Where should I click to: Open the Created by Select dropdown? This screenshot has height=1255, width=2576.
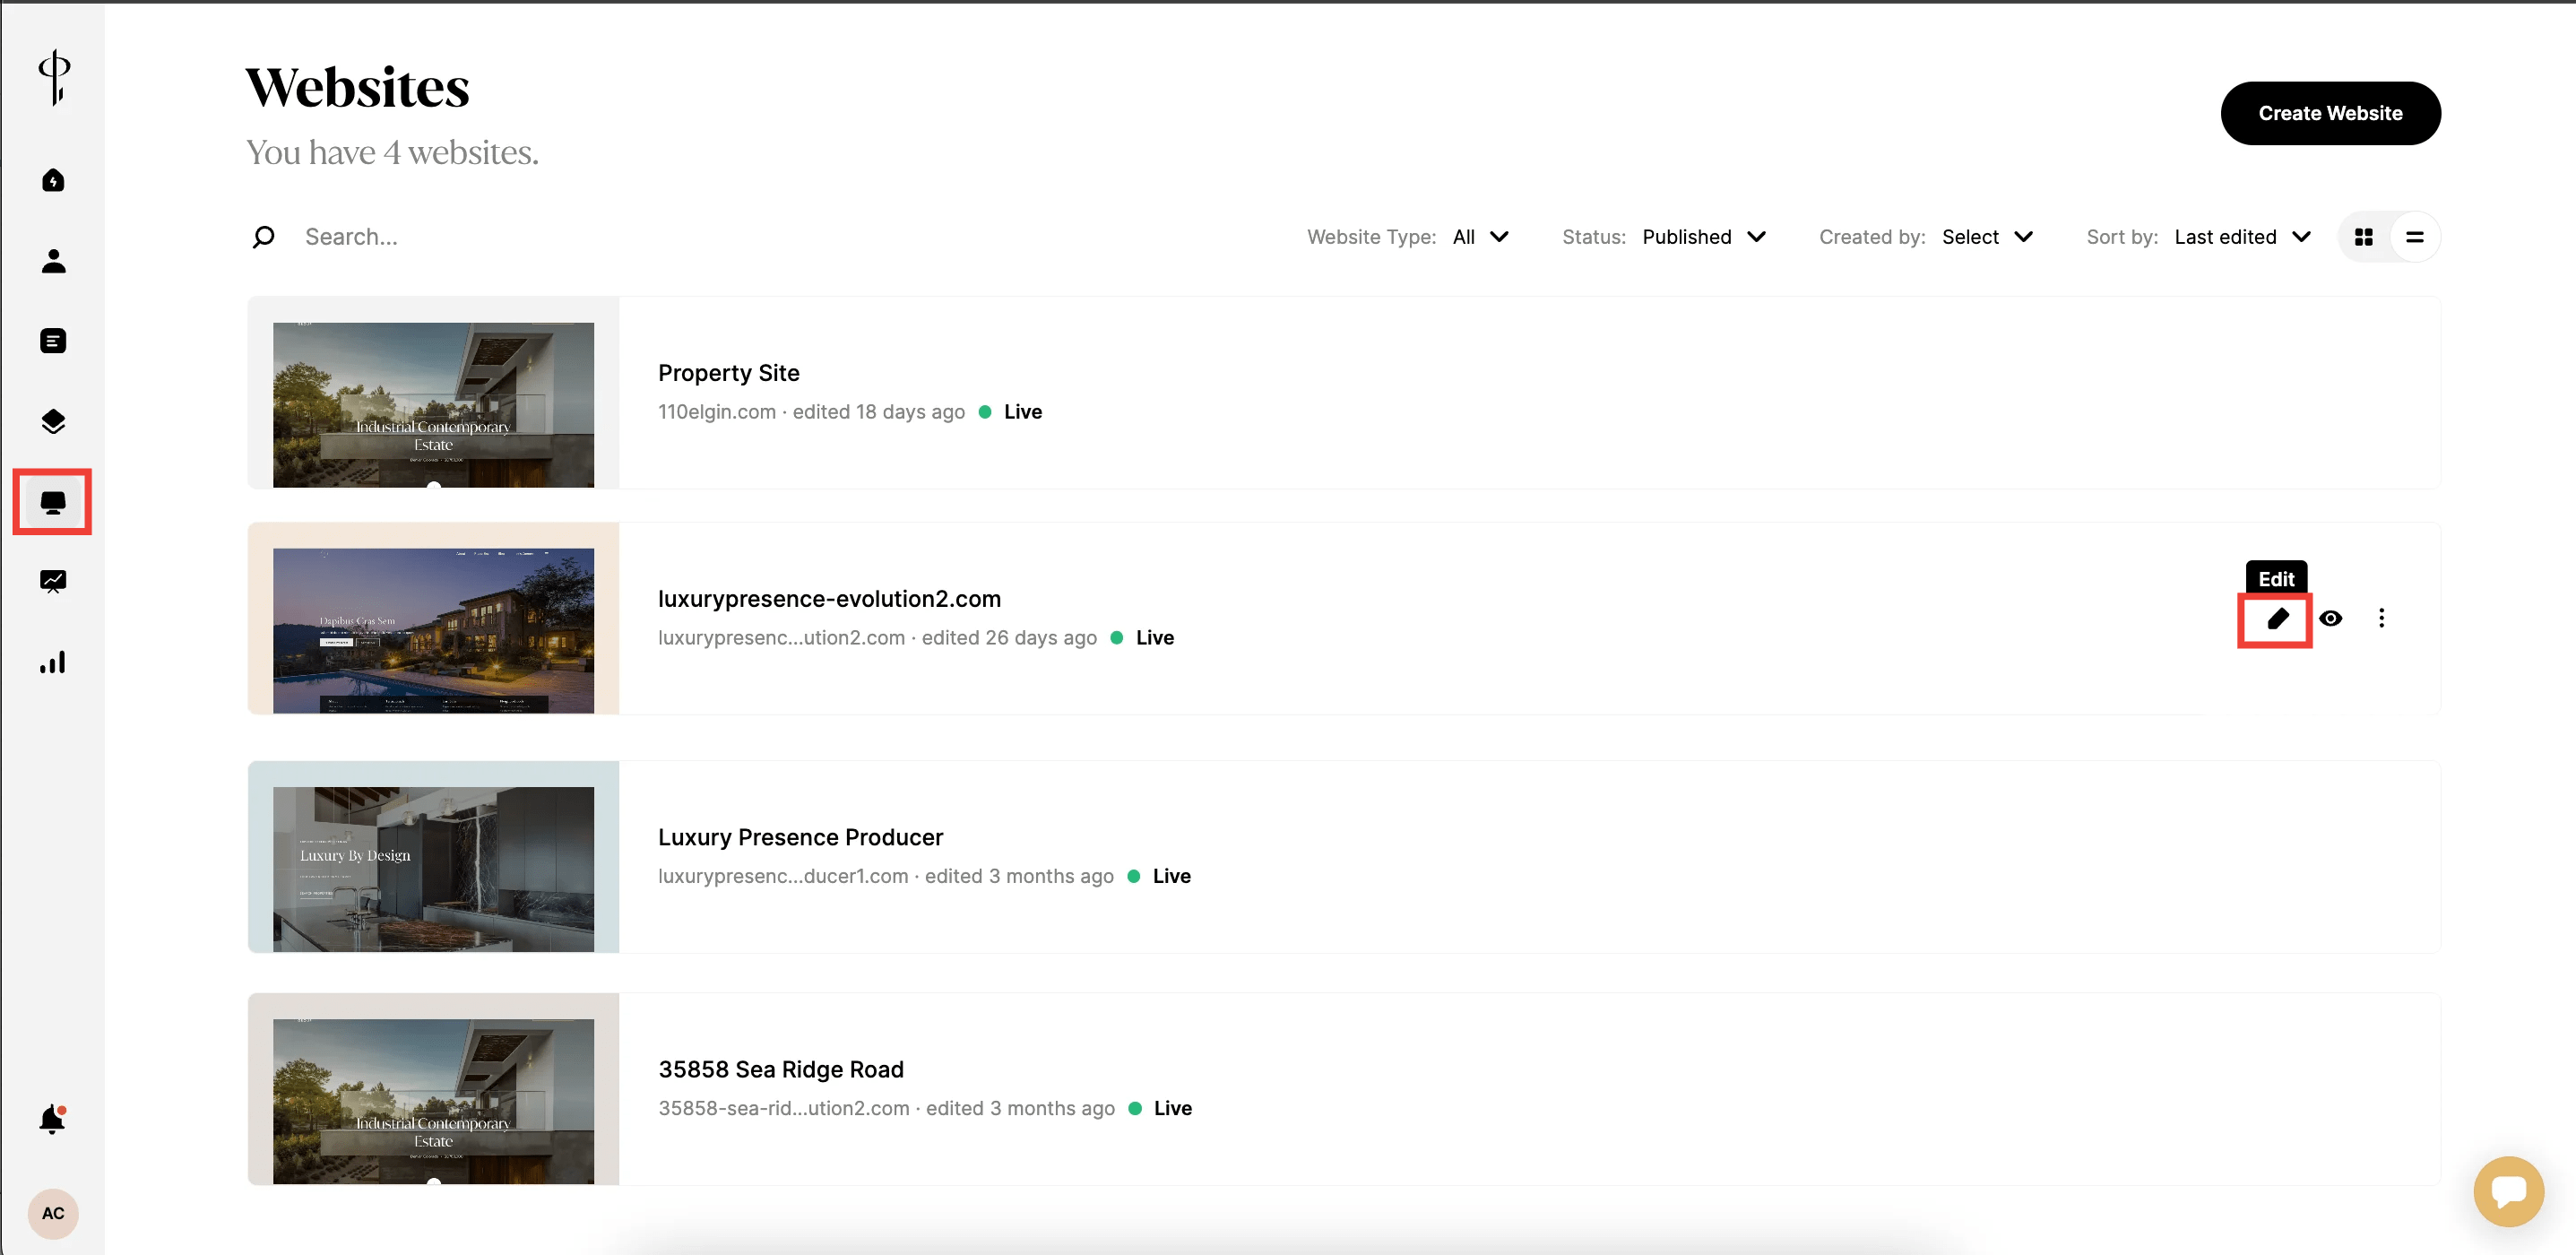coord(1986,237)
